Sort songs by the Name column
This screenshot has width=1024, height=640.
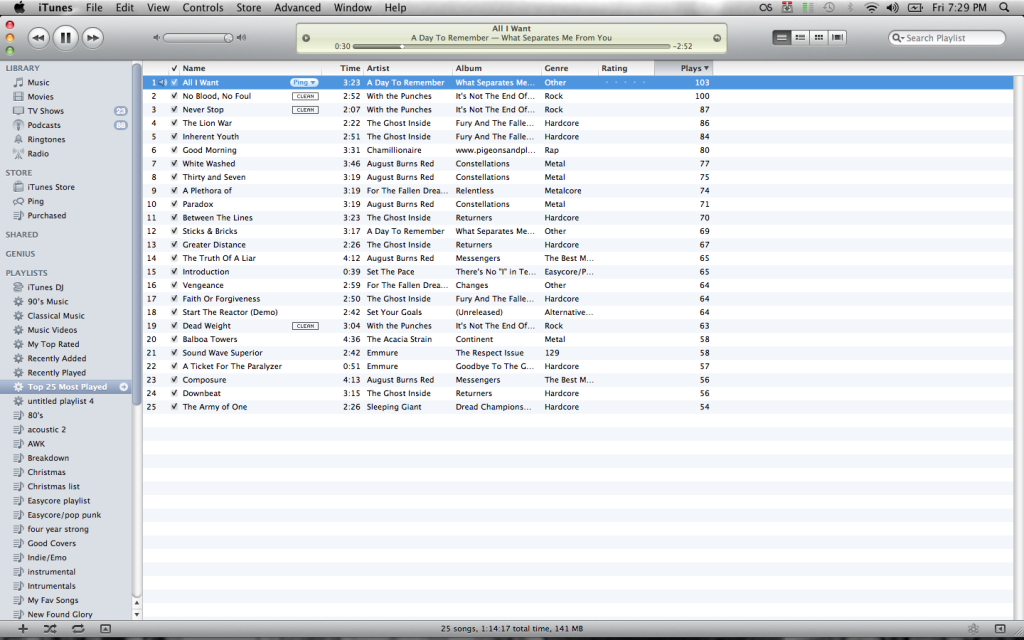[251, 68]
